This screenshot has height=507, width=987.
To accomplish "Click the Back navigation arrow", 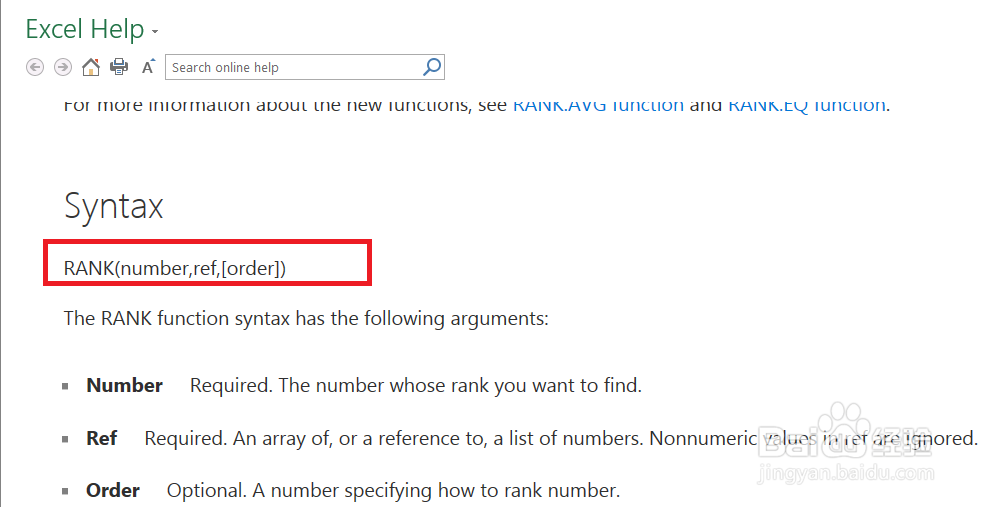I will tap(35, 67).
